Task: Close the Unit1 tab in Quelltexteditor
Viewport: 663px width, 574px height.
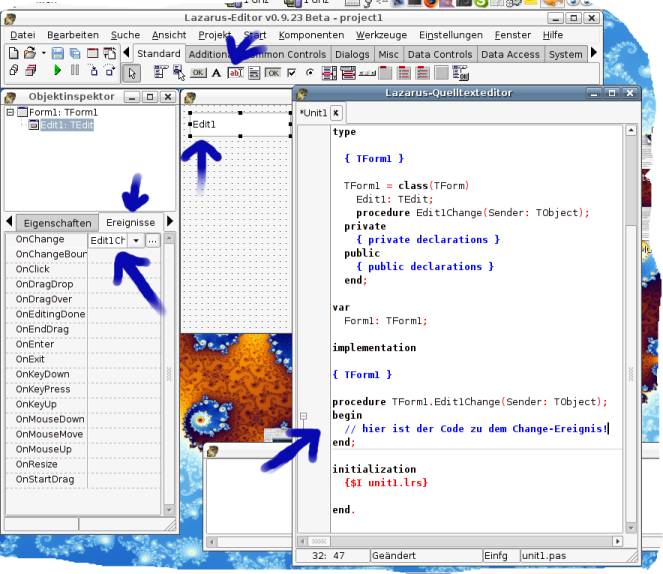Action: point(336,113)
